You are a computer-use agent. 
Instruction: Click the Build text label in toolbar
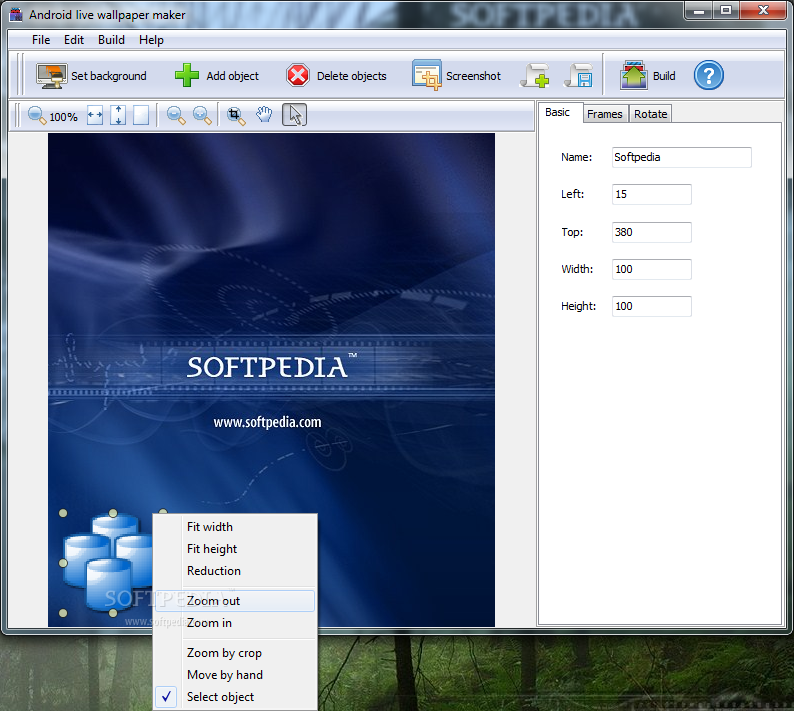pyautogui.click(x=664, y=76)
